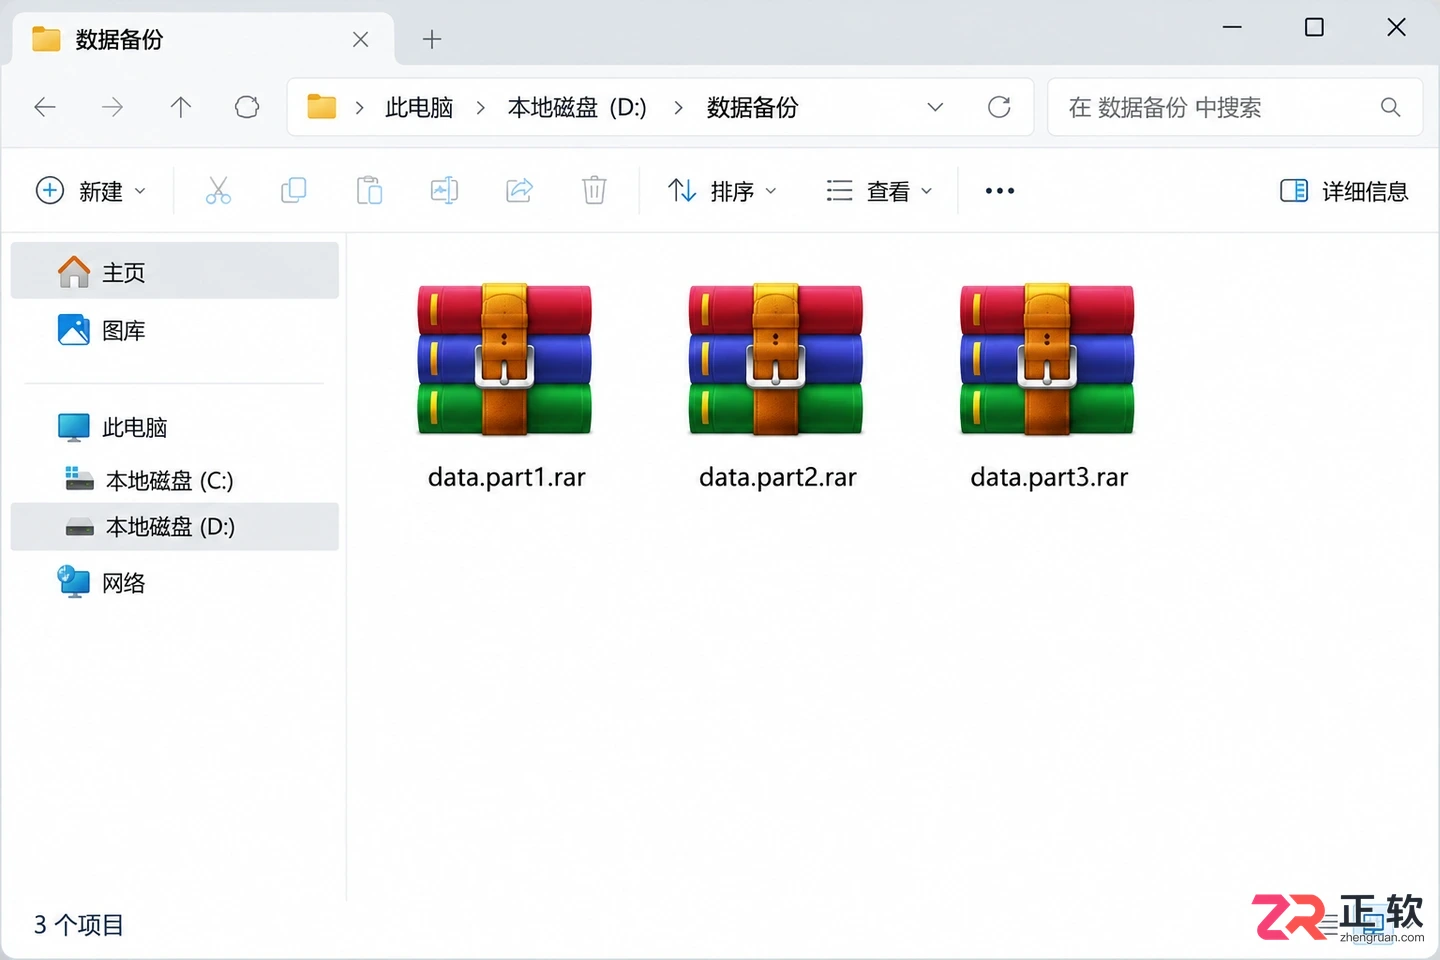Open the see more three-dots menu
This screenshot has height=960, width=1440.
[1000, 190]
